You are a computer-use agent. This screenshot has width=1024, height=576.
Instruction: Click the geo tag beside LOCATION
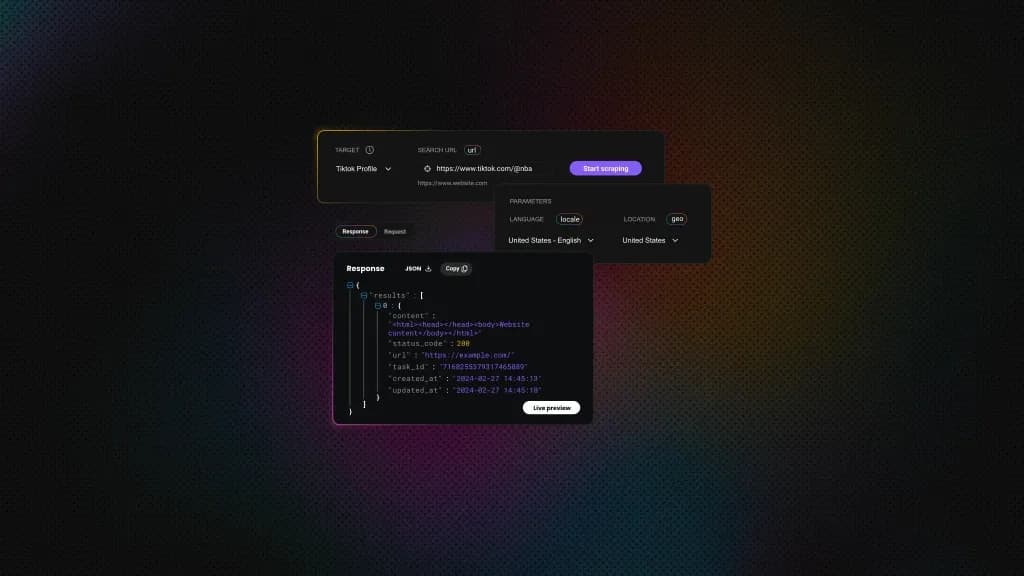(x=677, y=219)
